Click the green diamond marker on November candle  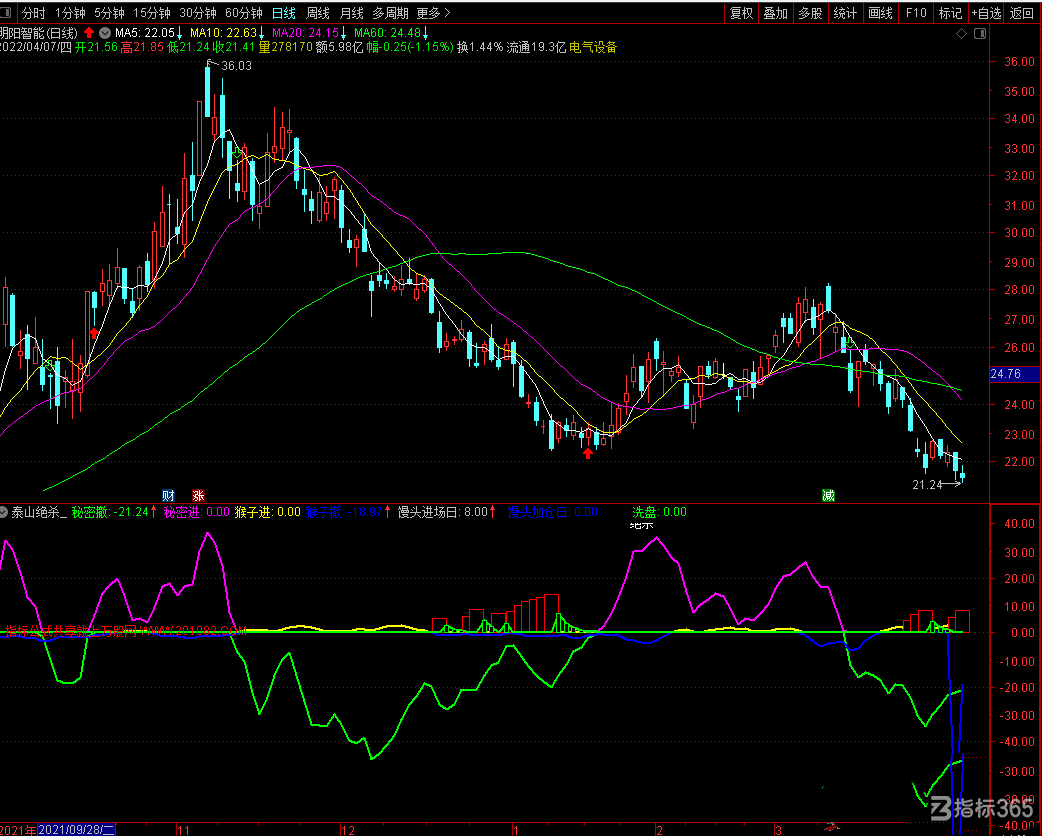[x=237, y=153]
